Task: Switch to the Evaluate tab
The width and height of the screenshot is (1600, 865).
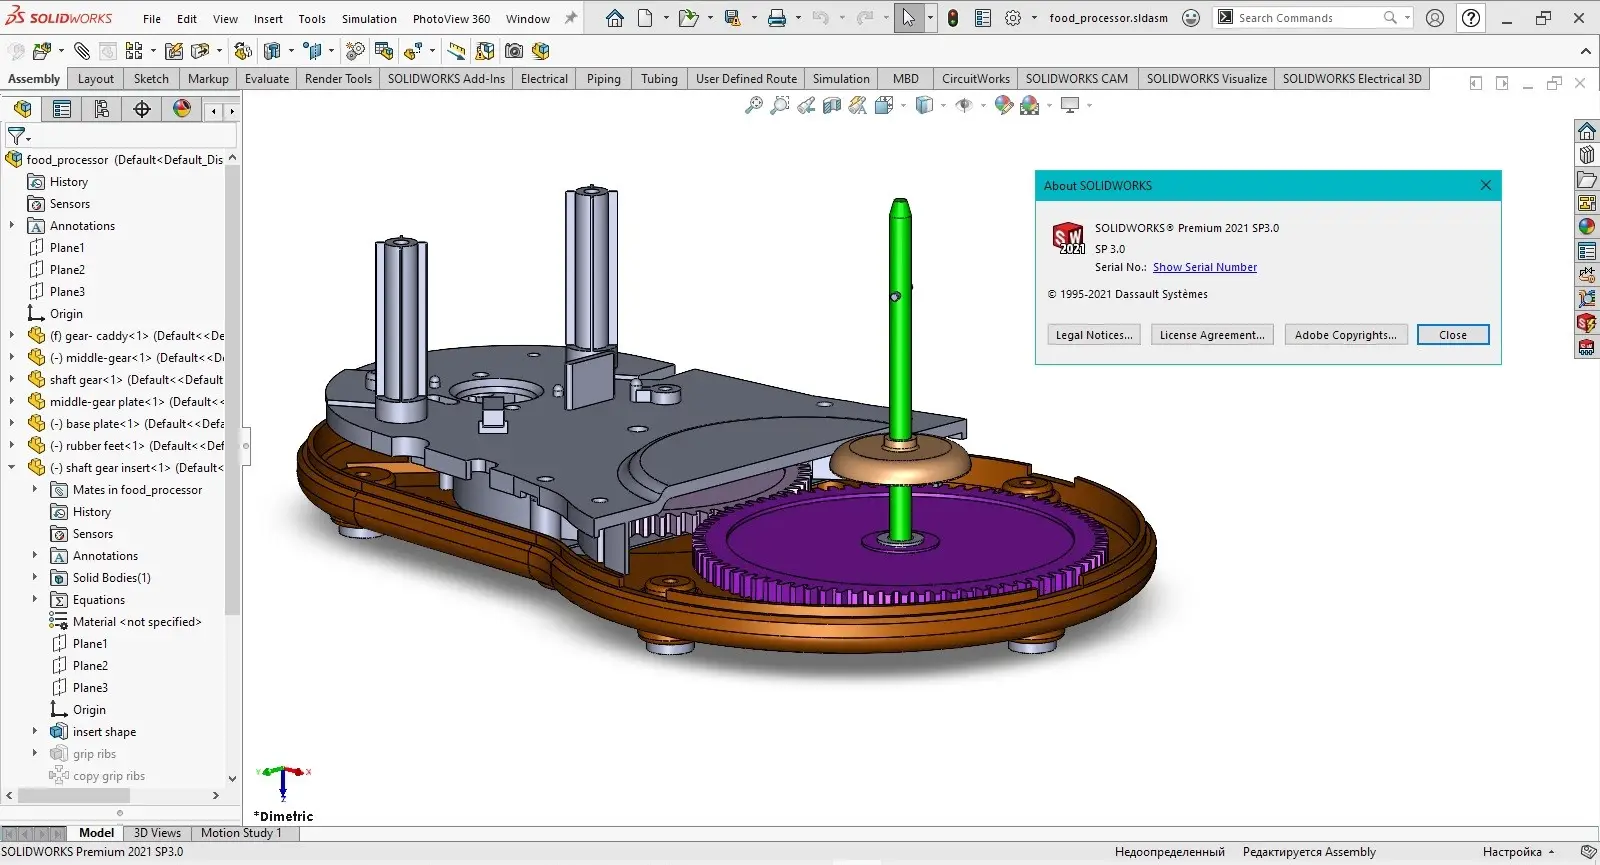Action: 267,79
